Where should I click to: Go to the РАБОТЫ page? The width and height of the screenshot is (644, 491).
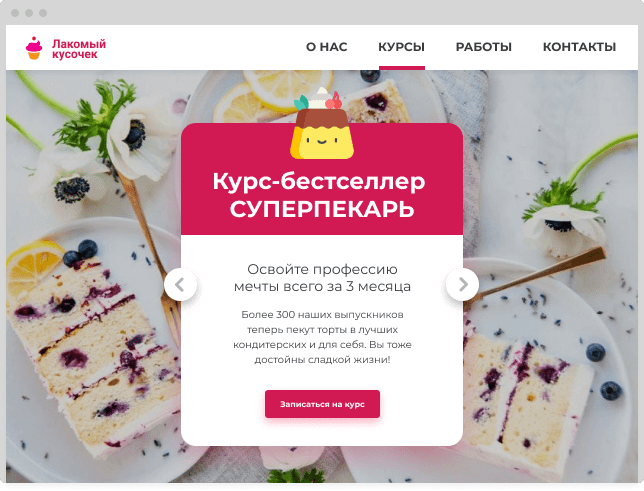[483, 47]
